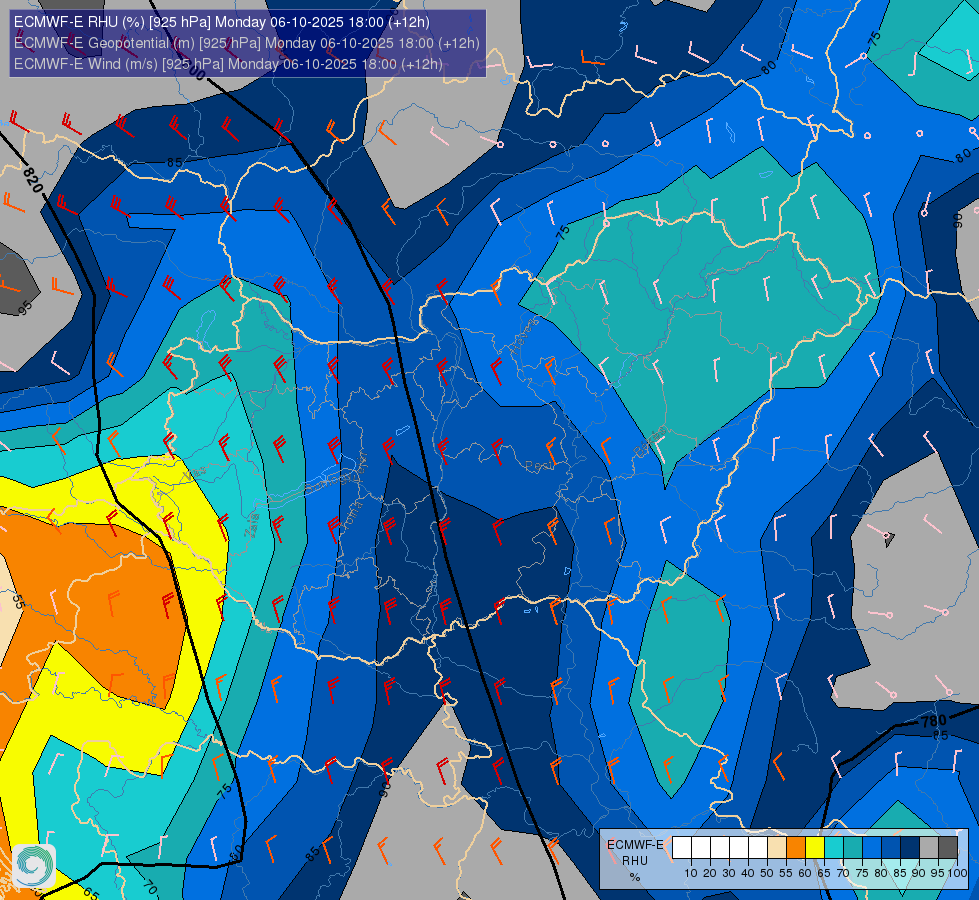Click the 95 humidity contour label on the map
The width and height of the screenshot is (979, 900).
pos(25,307)
